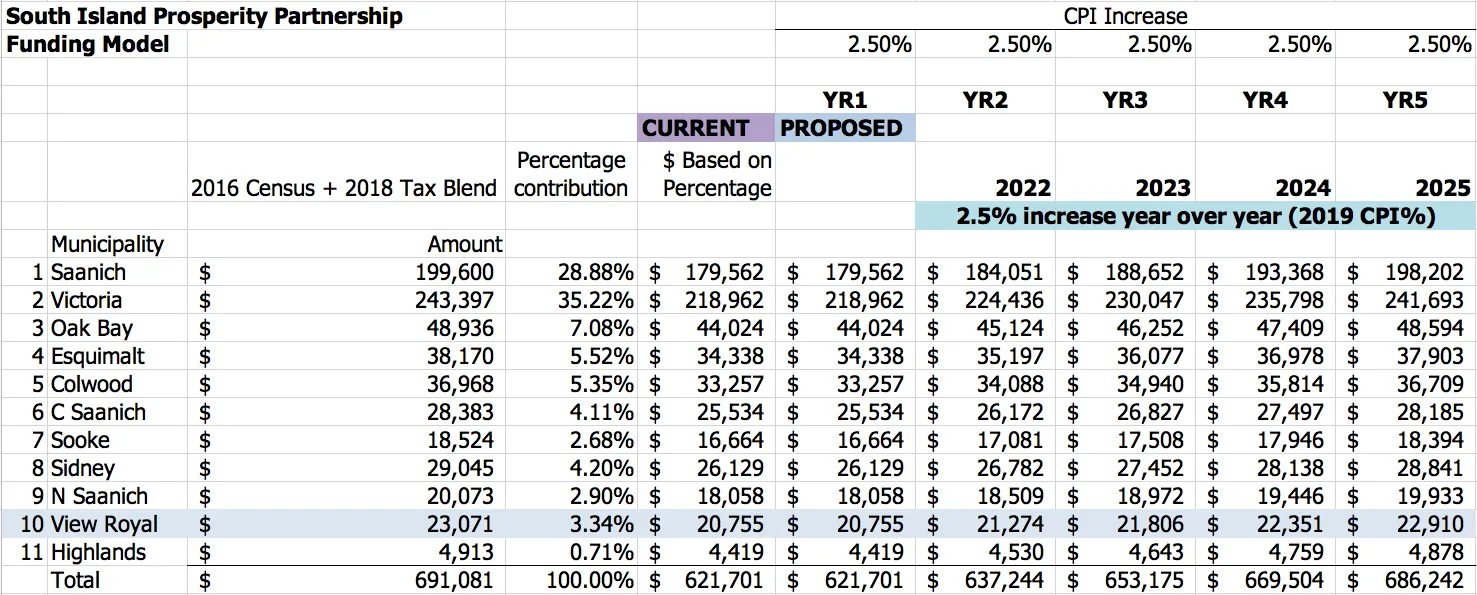Select the 2022 year header cell

point(1023,188)
